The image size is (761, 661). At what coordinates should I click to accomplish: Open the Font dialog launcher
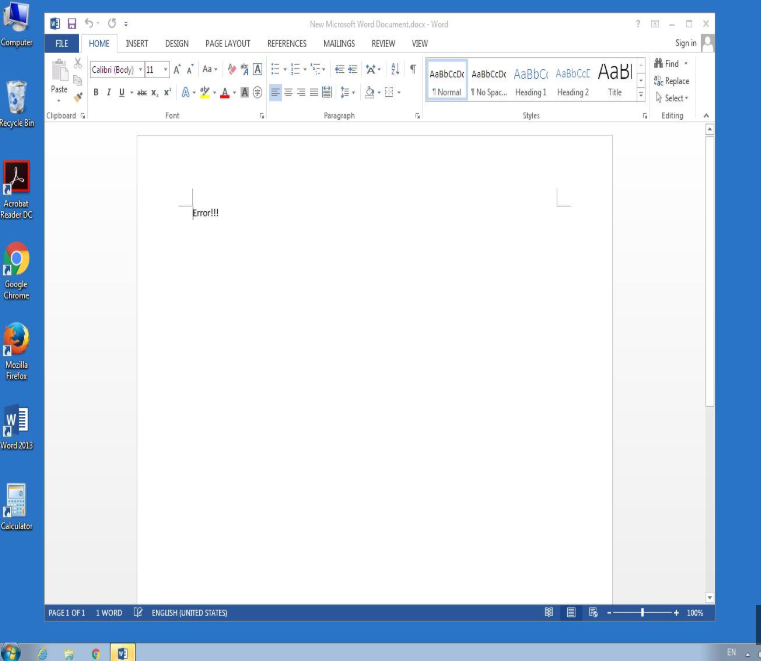(262, 116)
